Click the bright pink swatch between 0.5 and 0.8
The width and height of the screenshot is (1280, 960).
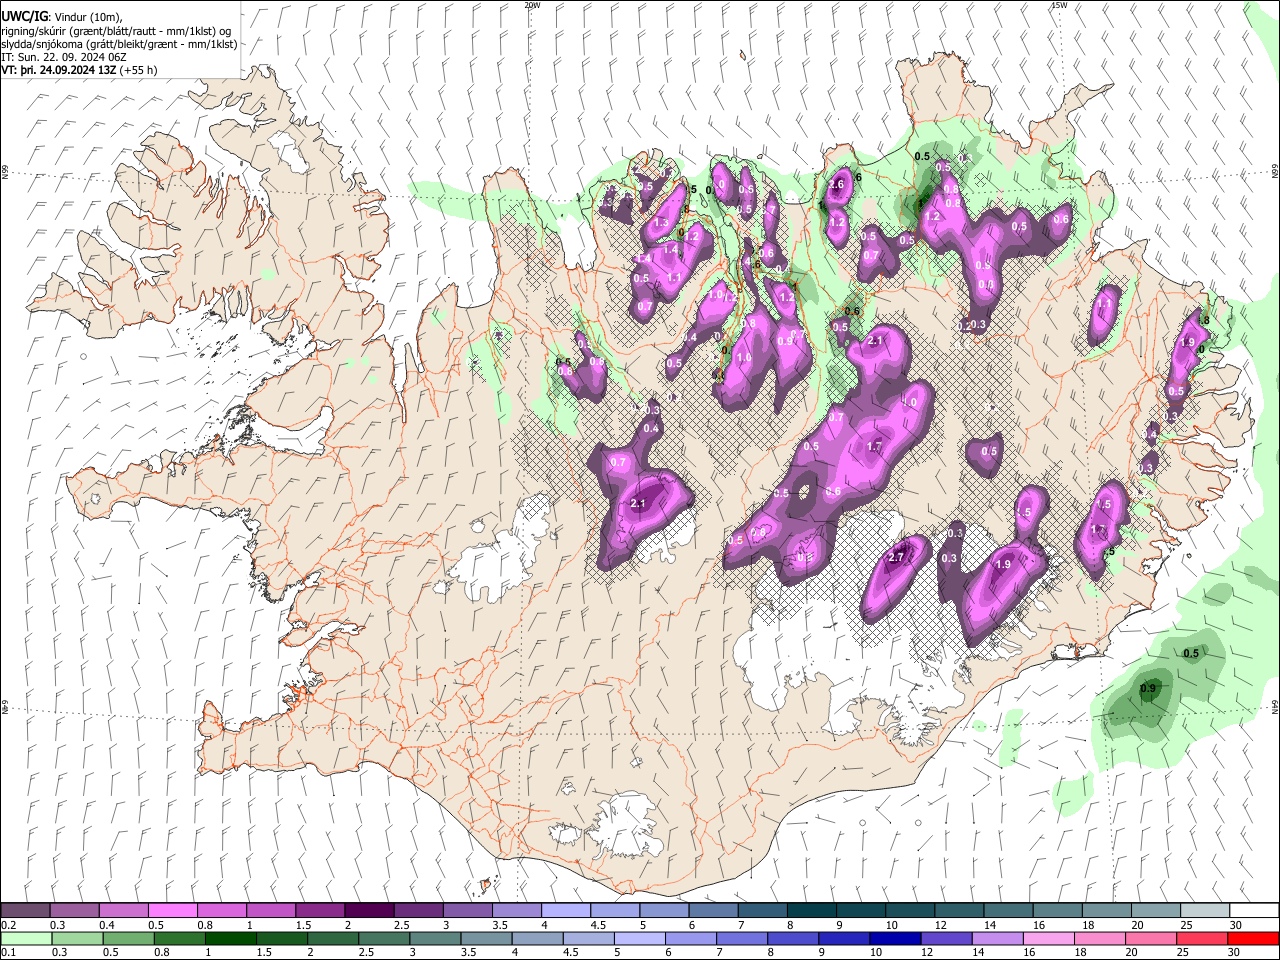173,910
